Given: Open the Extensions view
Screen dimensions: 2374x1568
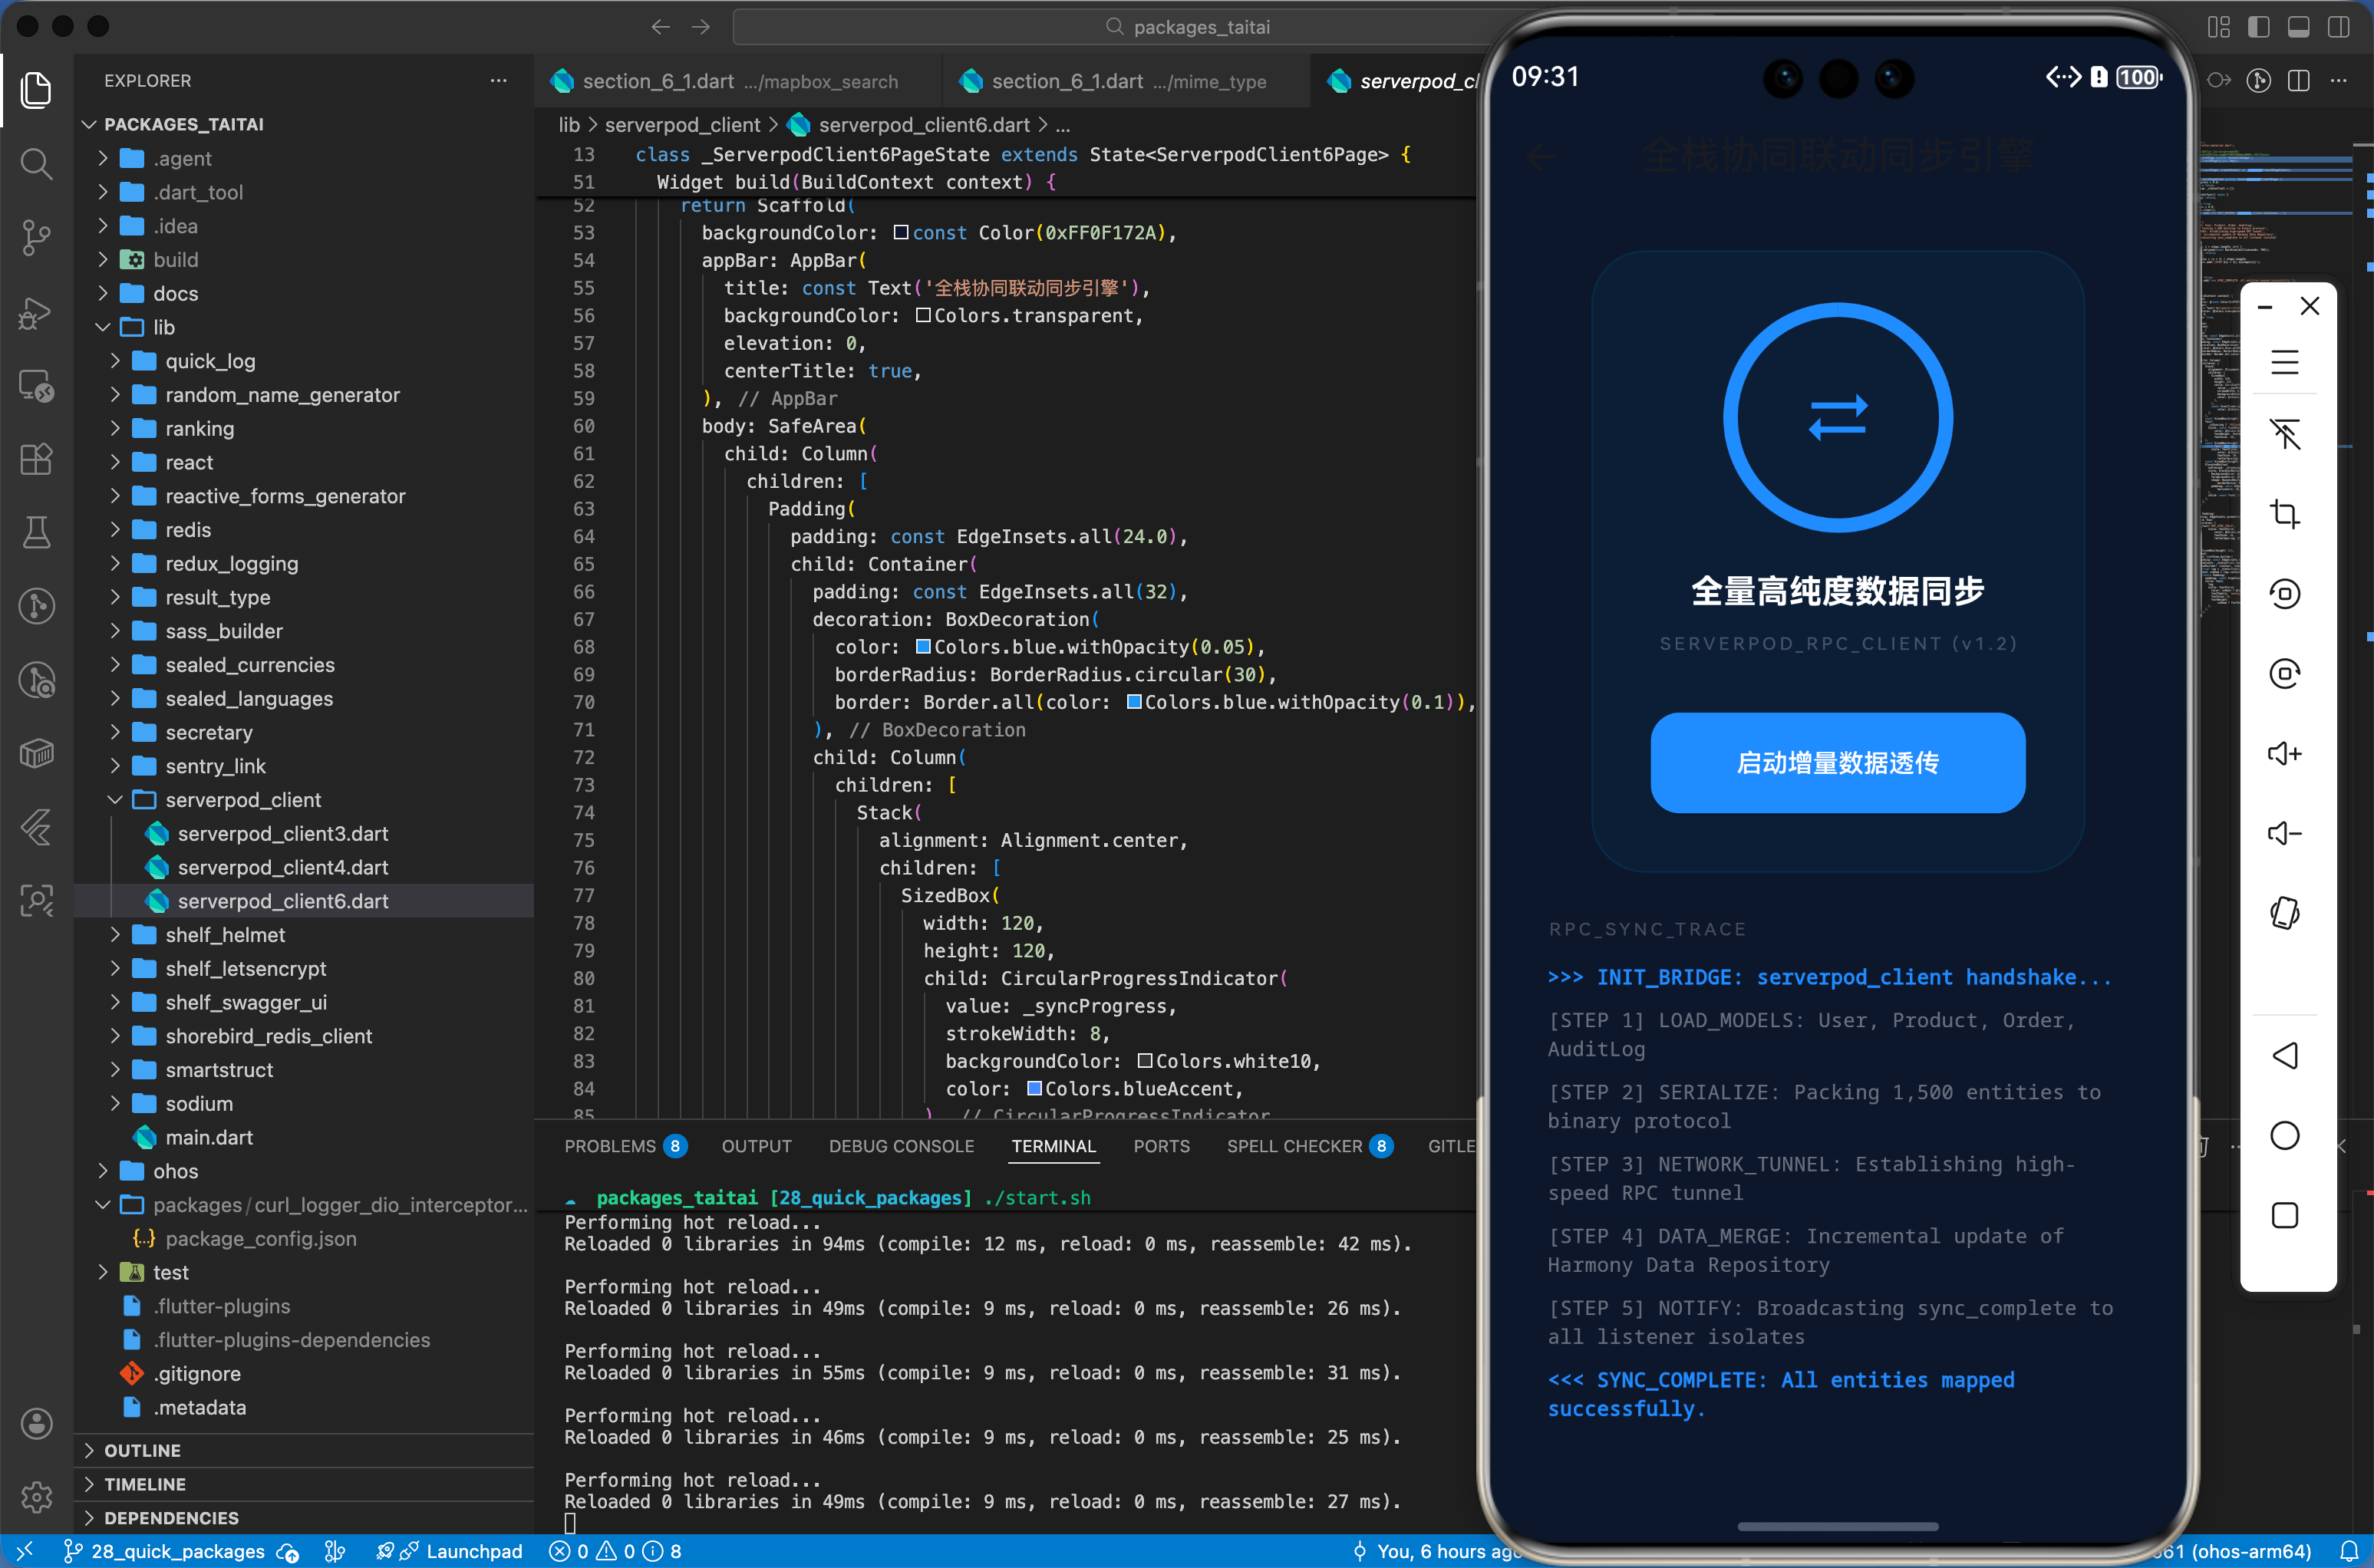Looking at the screenshot, I should point(36,459).
